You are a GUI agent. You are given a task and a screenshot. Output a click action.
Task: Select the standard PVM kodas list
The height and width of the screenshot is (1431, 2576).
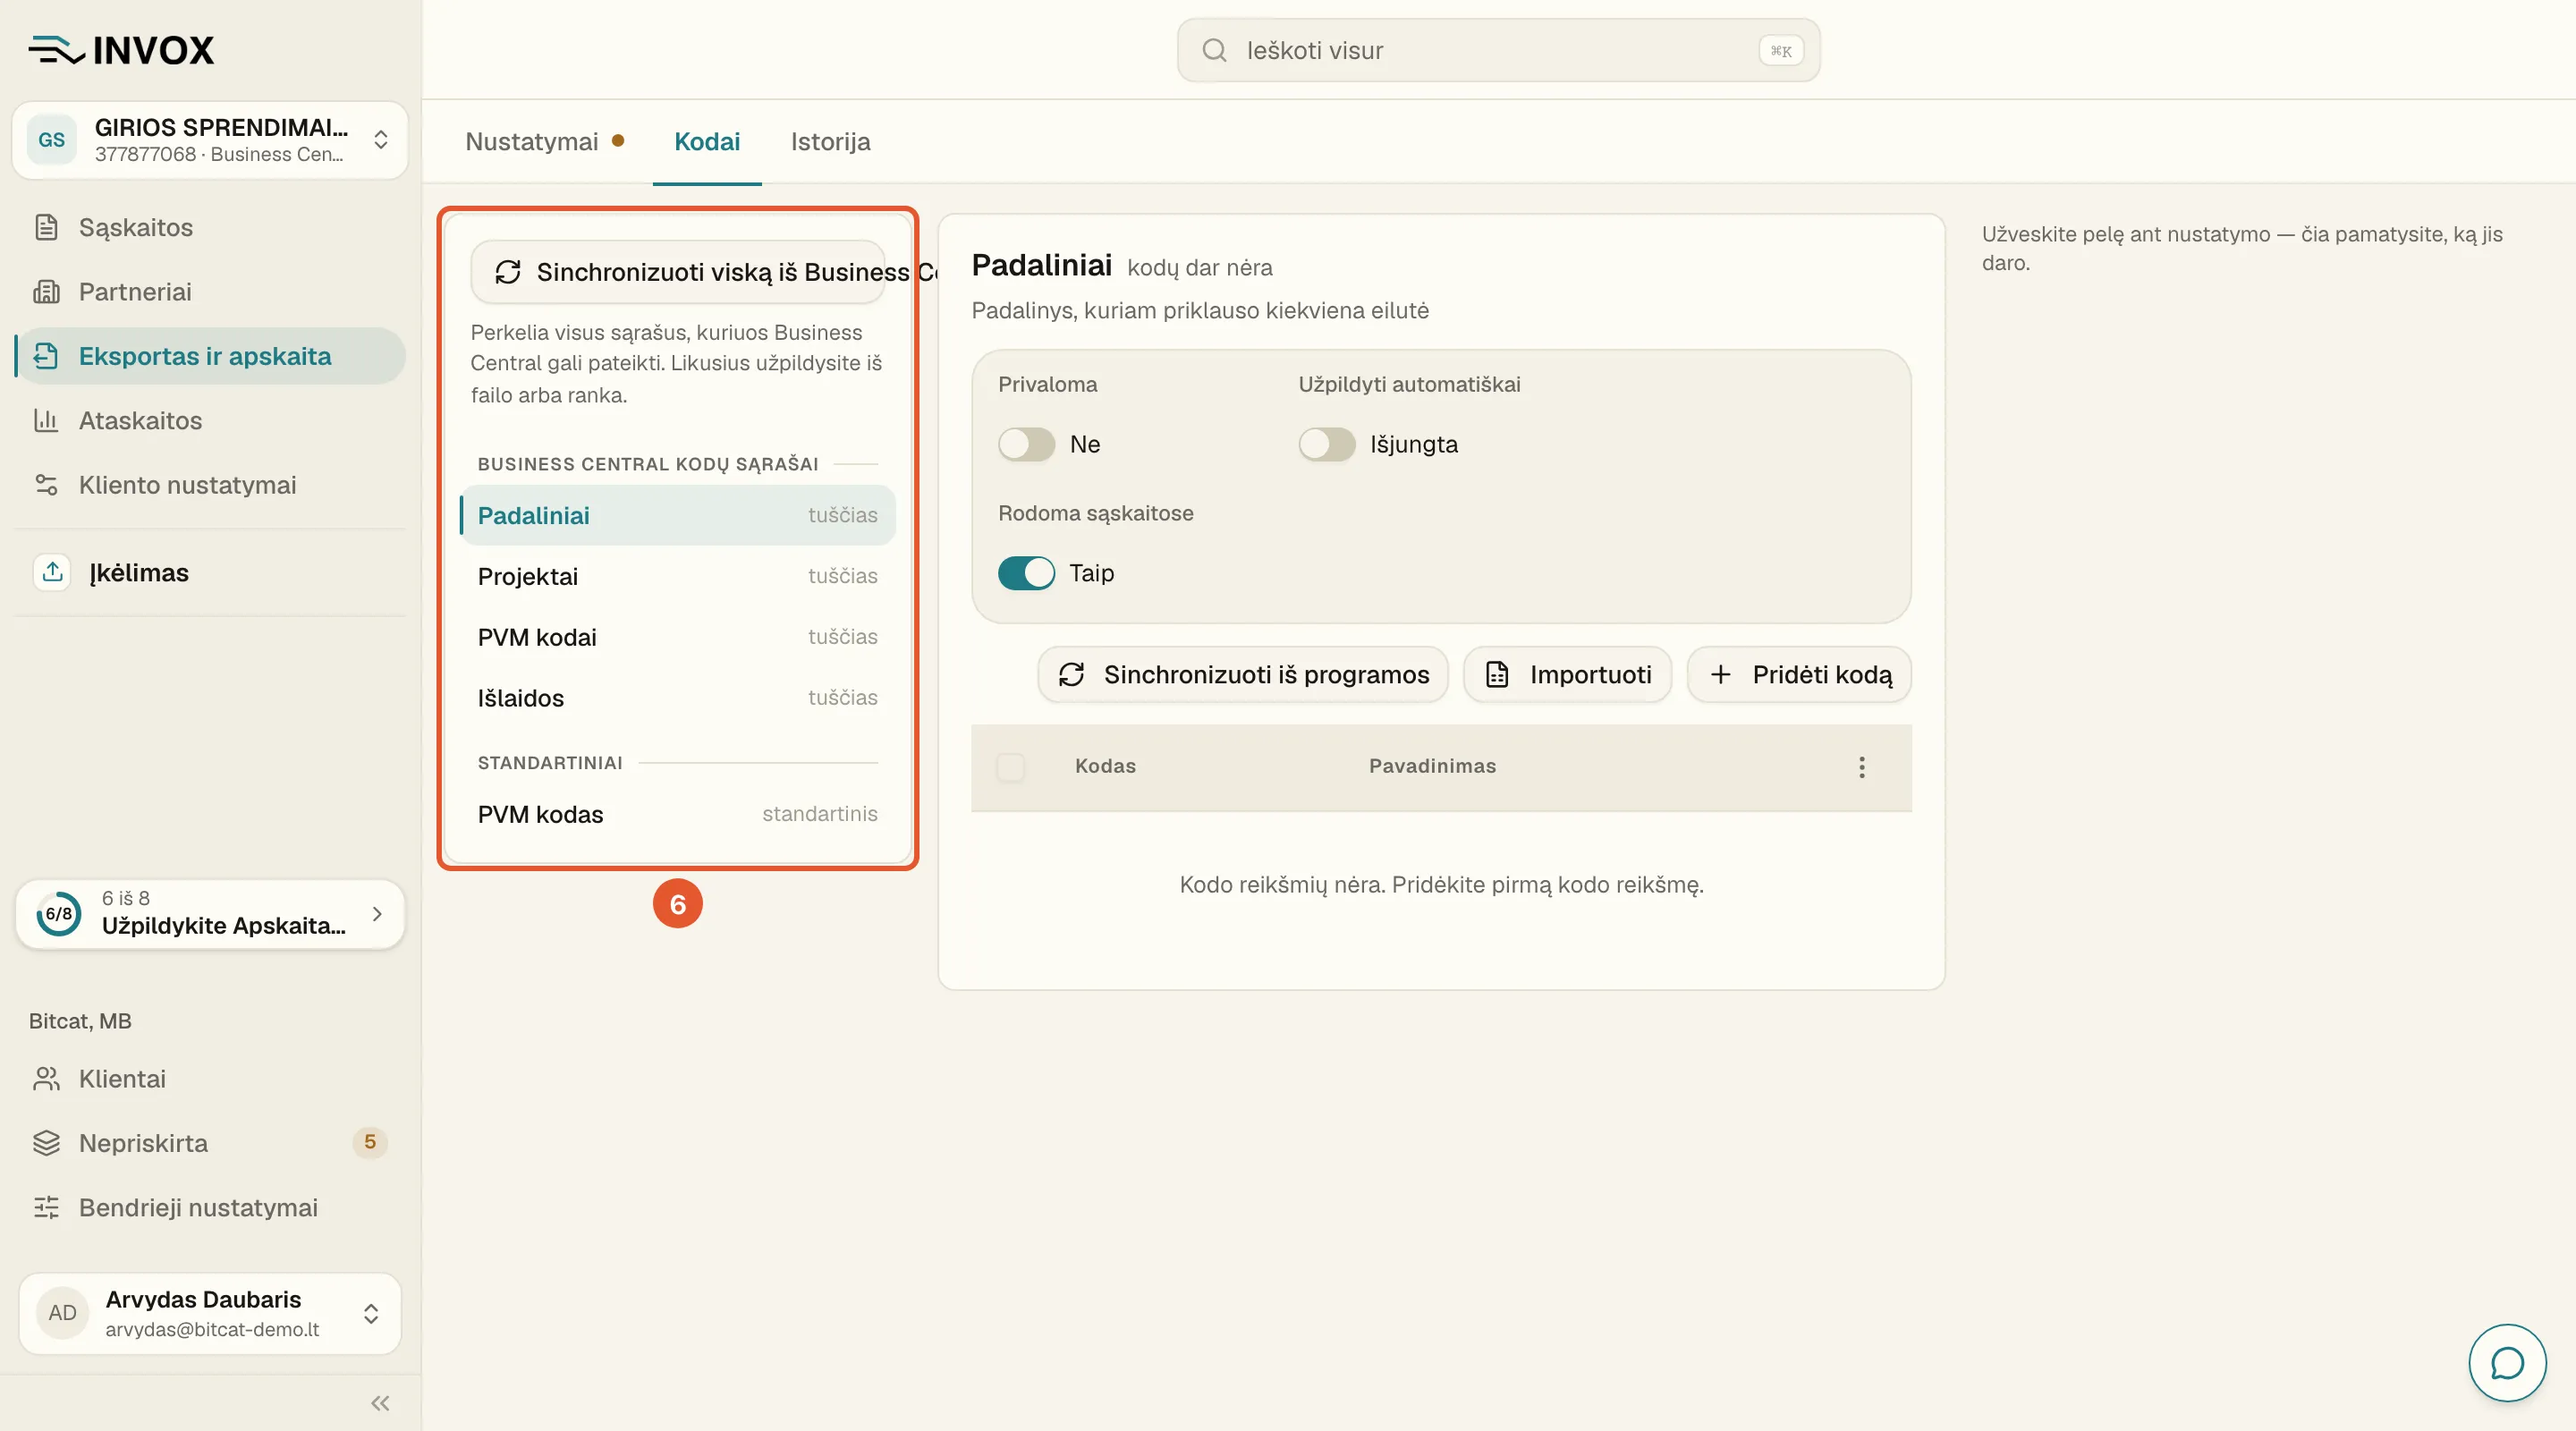677,814
